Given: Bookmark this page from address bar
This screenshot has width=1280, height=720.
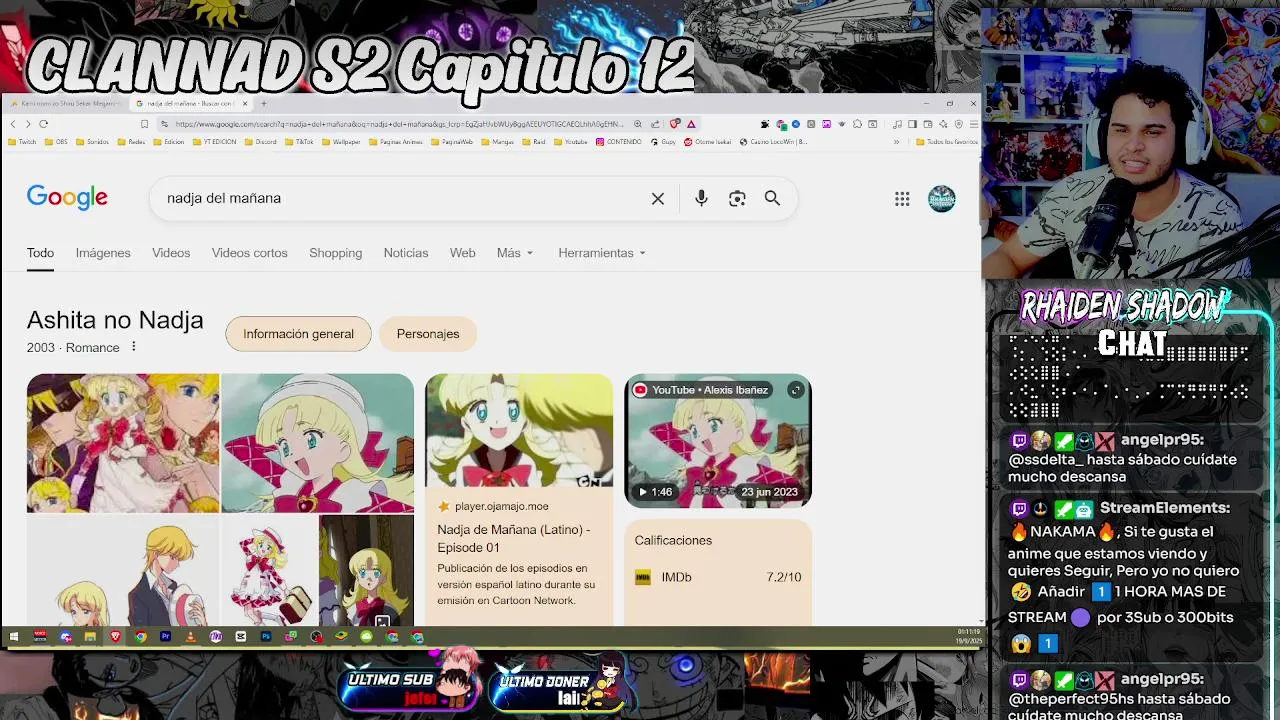Looking at the screenshot, I should [144, 124].
